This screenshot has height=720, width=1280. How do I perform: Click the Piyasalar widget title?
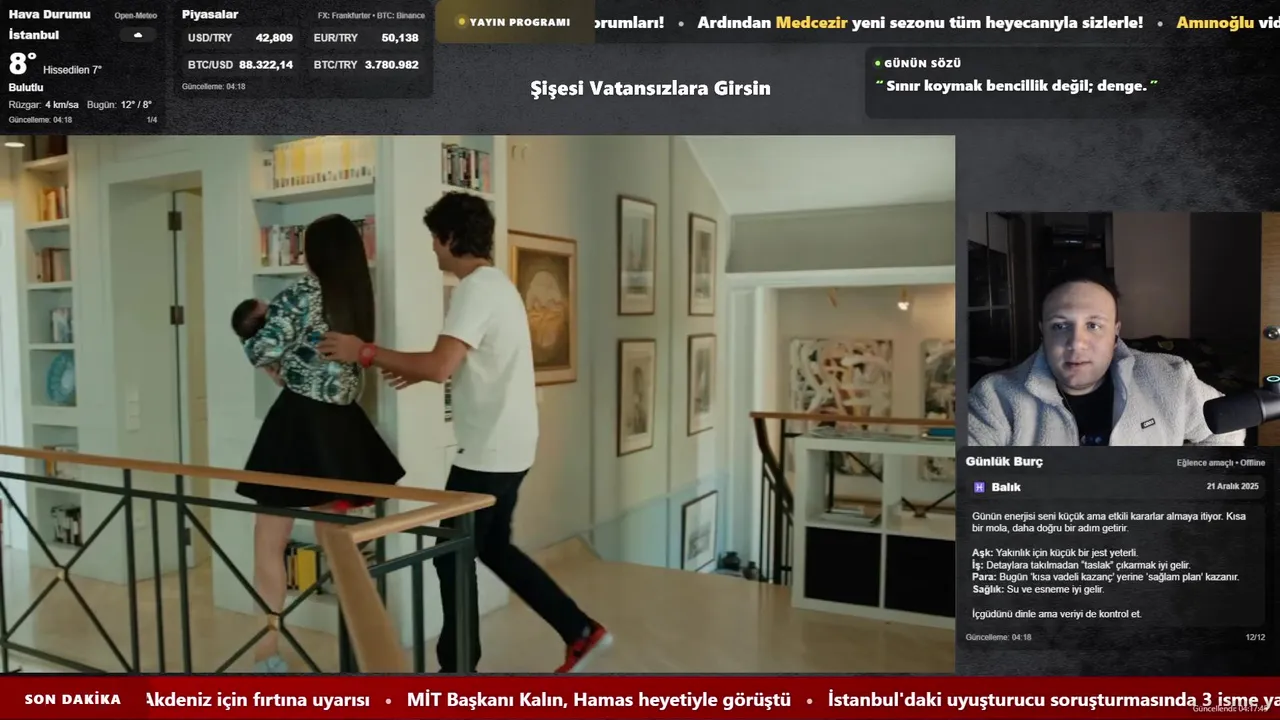point(210,14)
